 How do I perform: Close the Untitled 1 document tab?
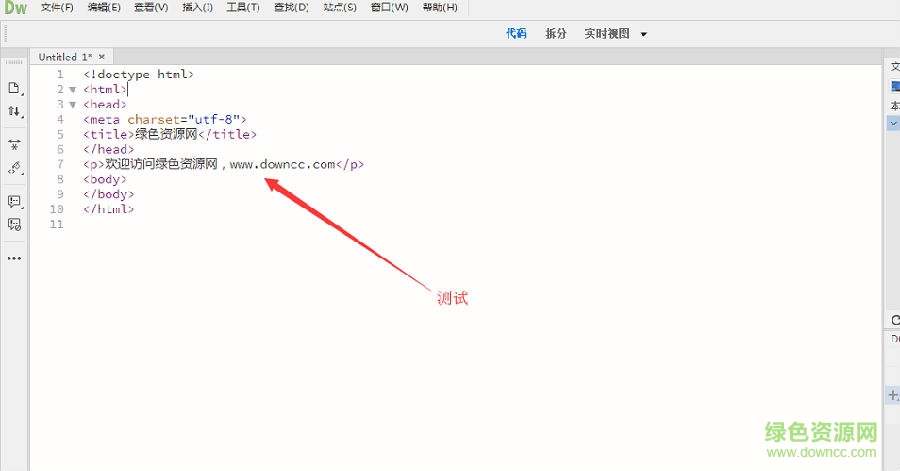pyautogui.click(x=101, y=57)
